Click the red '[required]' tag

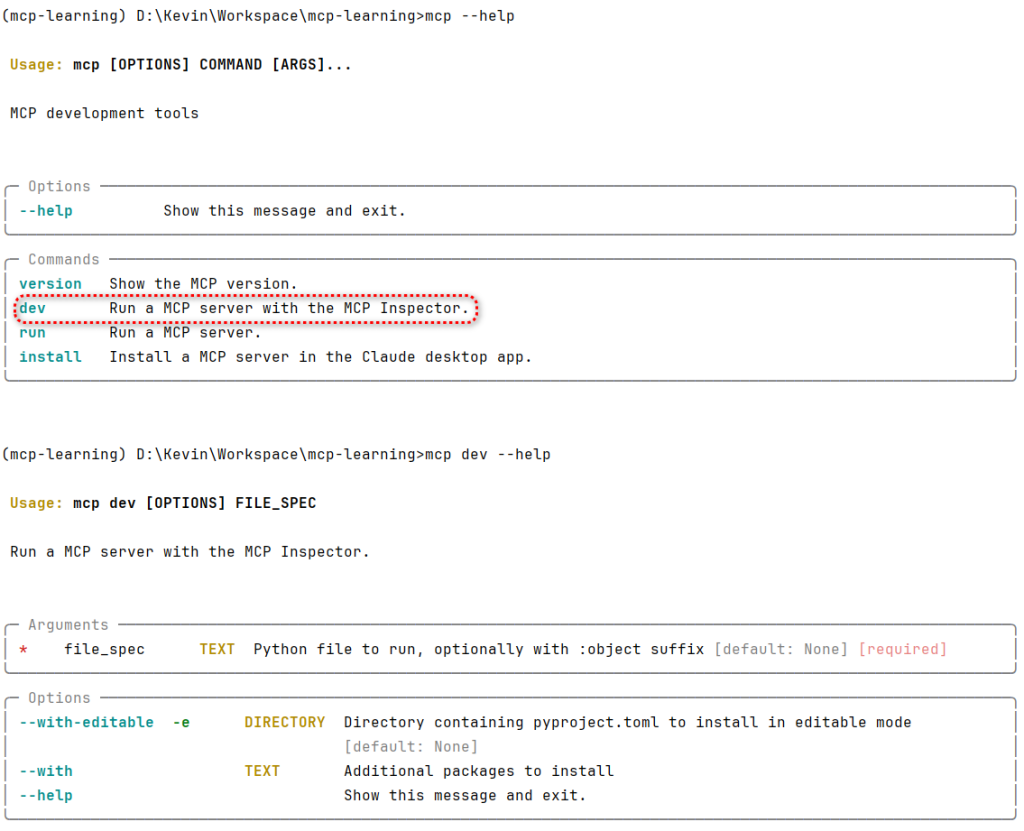coord(903,649)
